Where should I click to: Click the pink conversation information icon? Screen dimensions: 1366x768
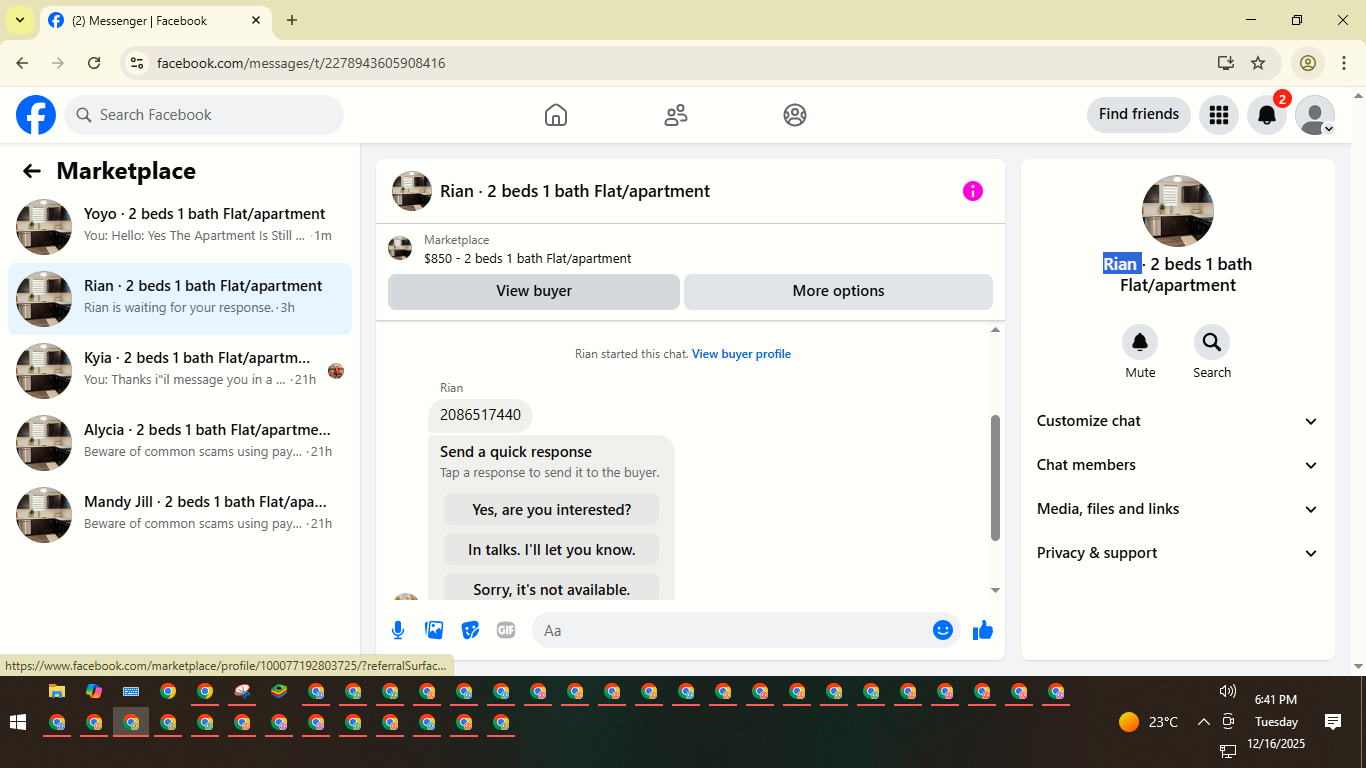pos(973,191)
